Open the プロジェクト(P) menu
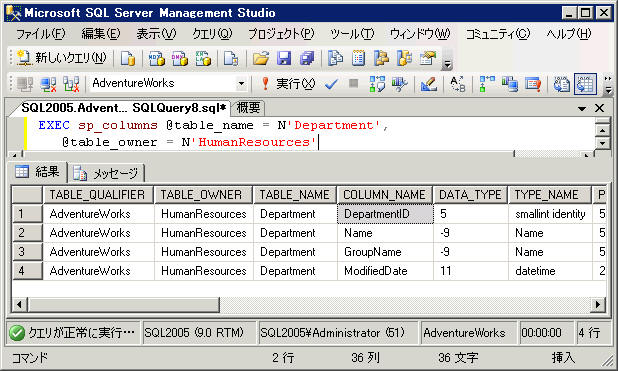The width and height of the screenshot is (618, 371). coord(281,34)
